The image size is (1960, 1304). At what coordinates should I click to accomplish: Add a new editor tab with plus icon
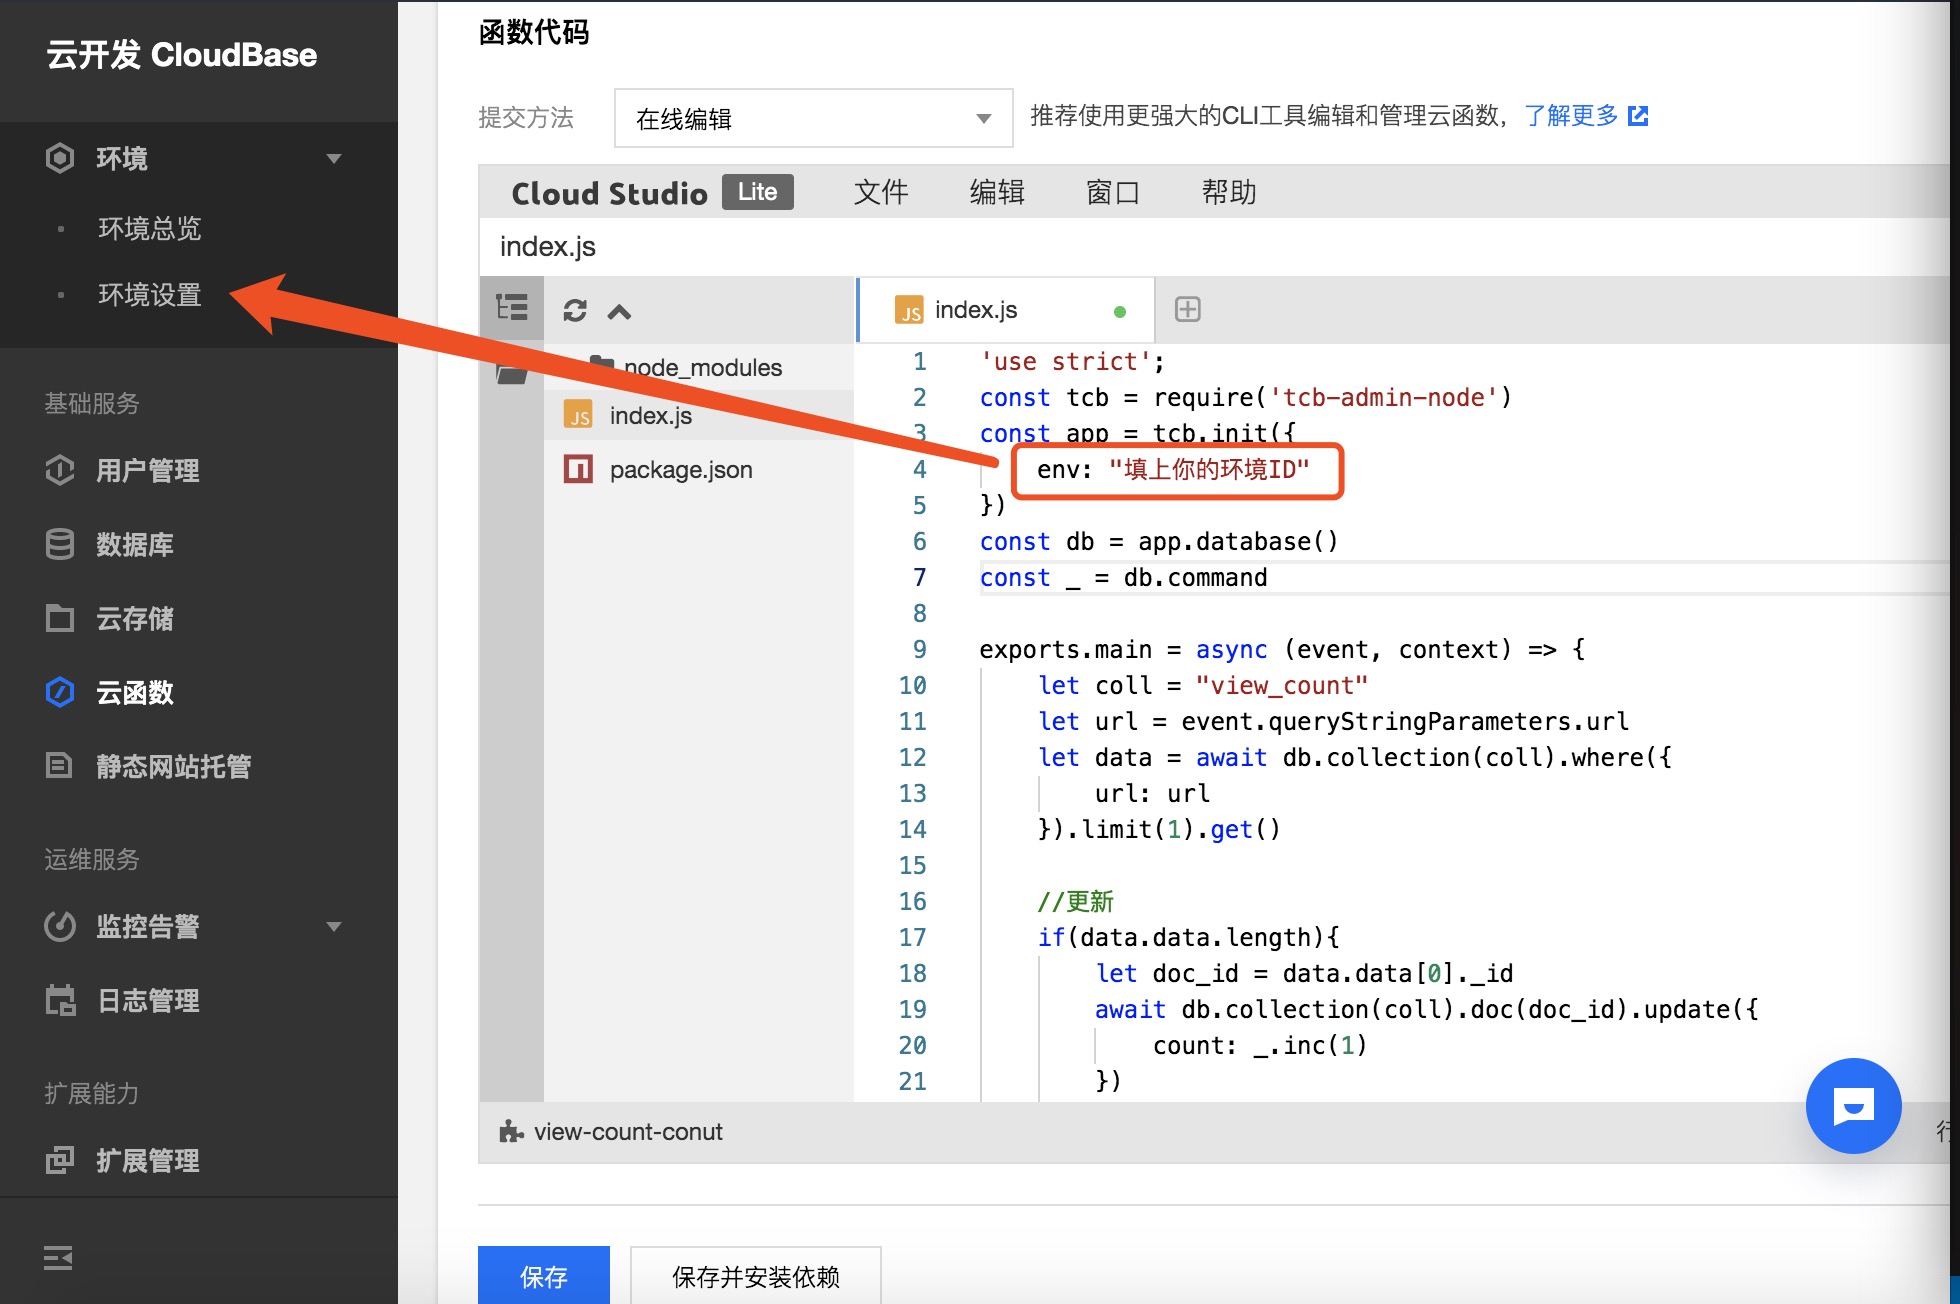[1188, 309]
